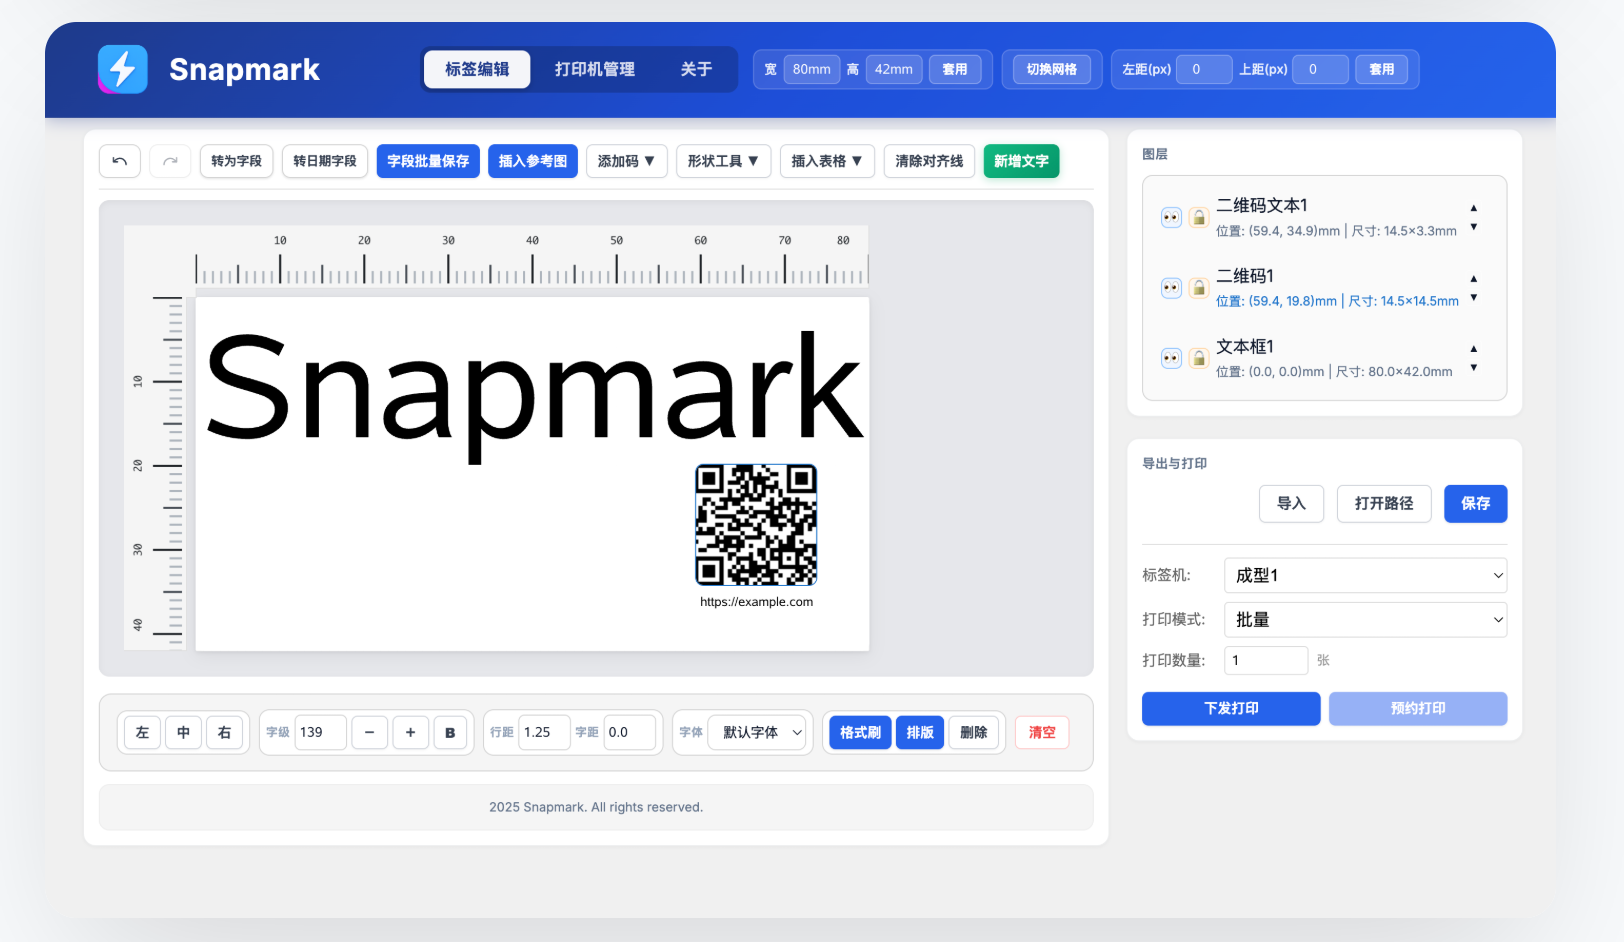Image resolution: width=1624 pixels, height=942 pixels.
Task: Expand the 形状工具 dropdown
Action: coord(723,161)
